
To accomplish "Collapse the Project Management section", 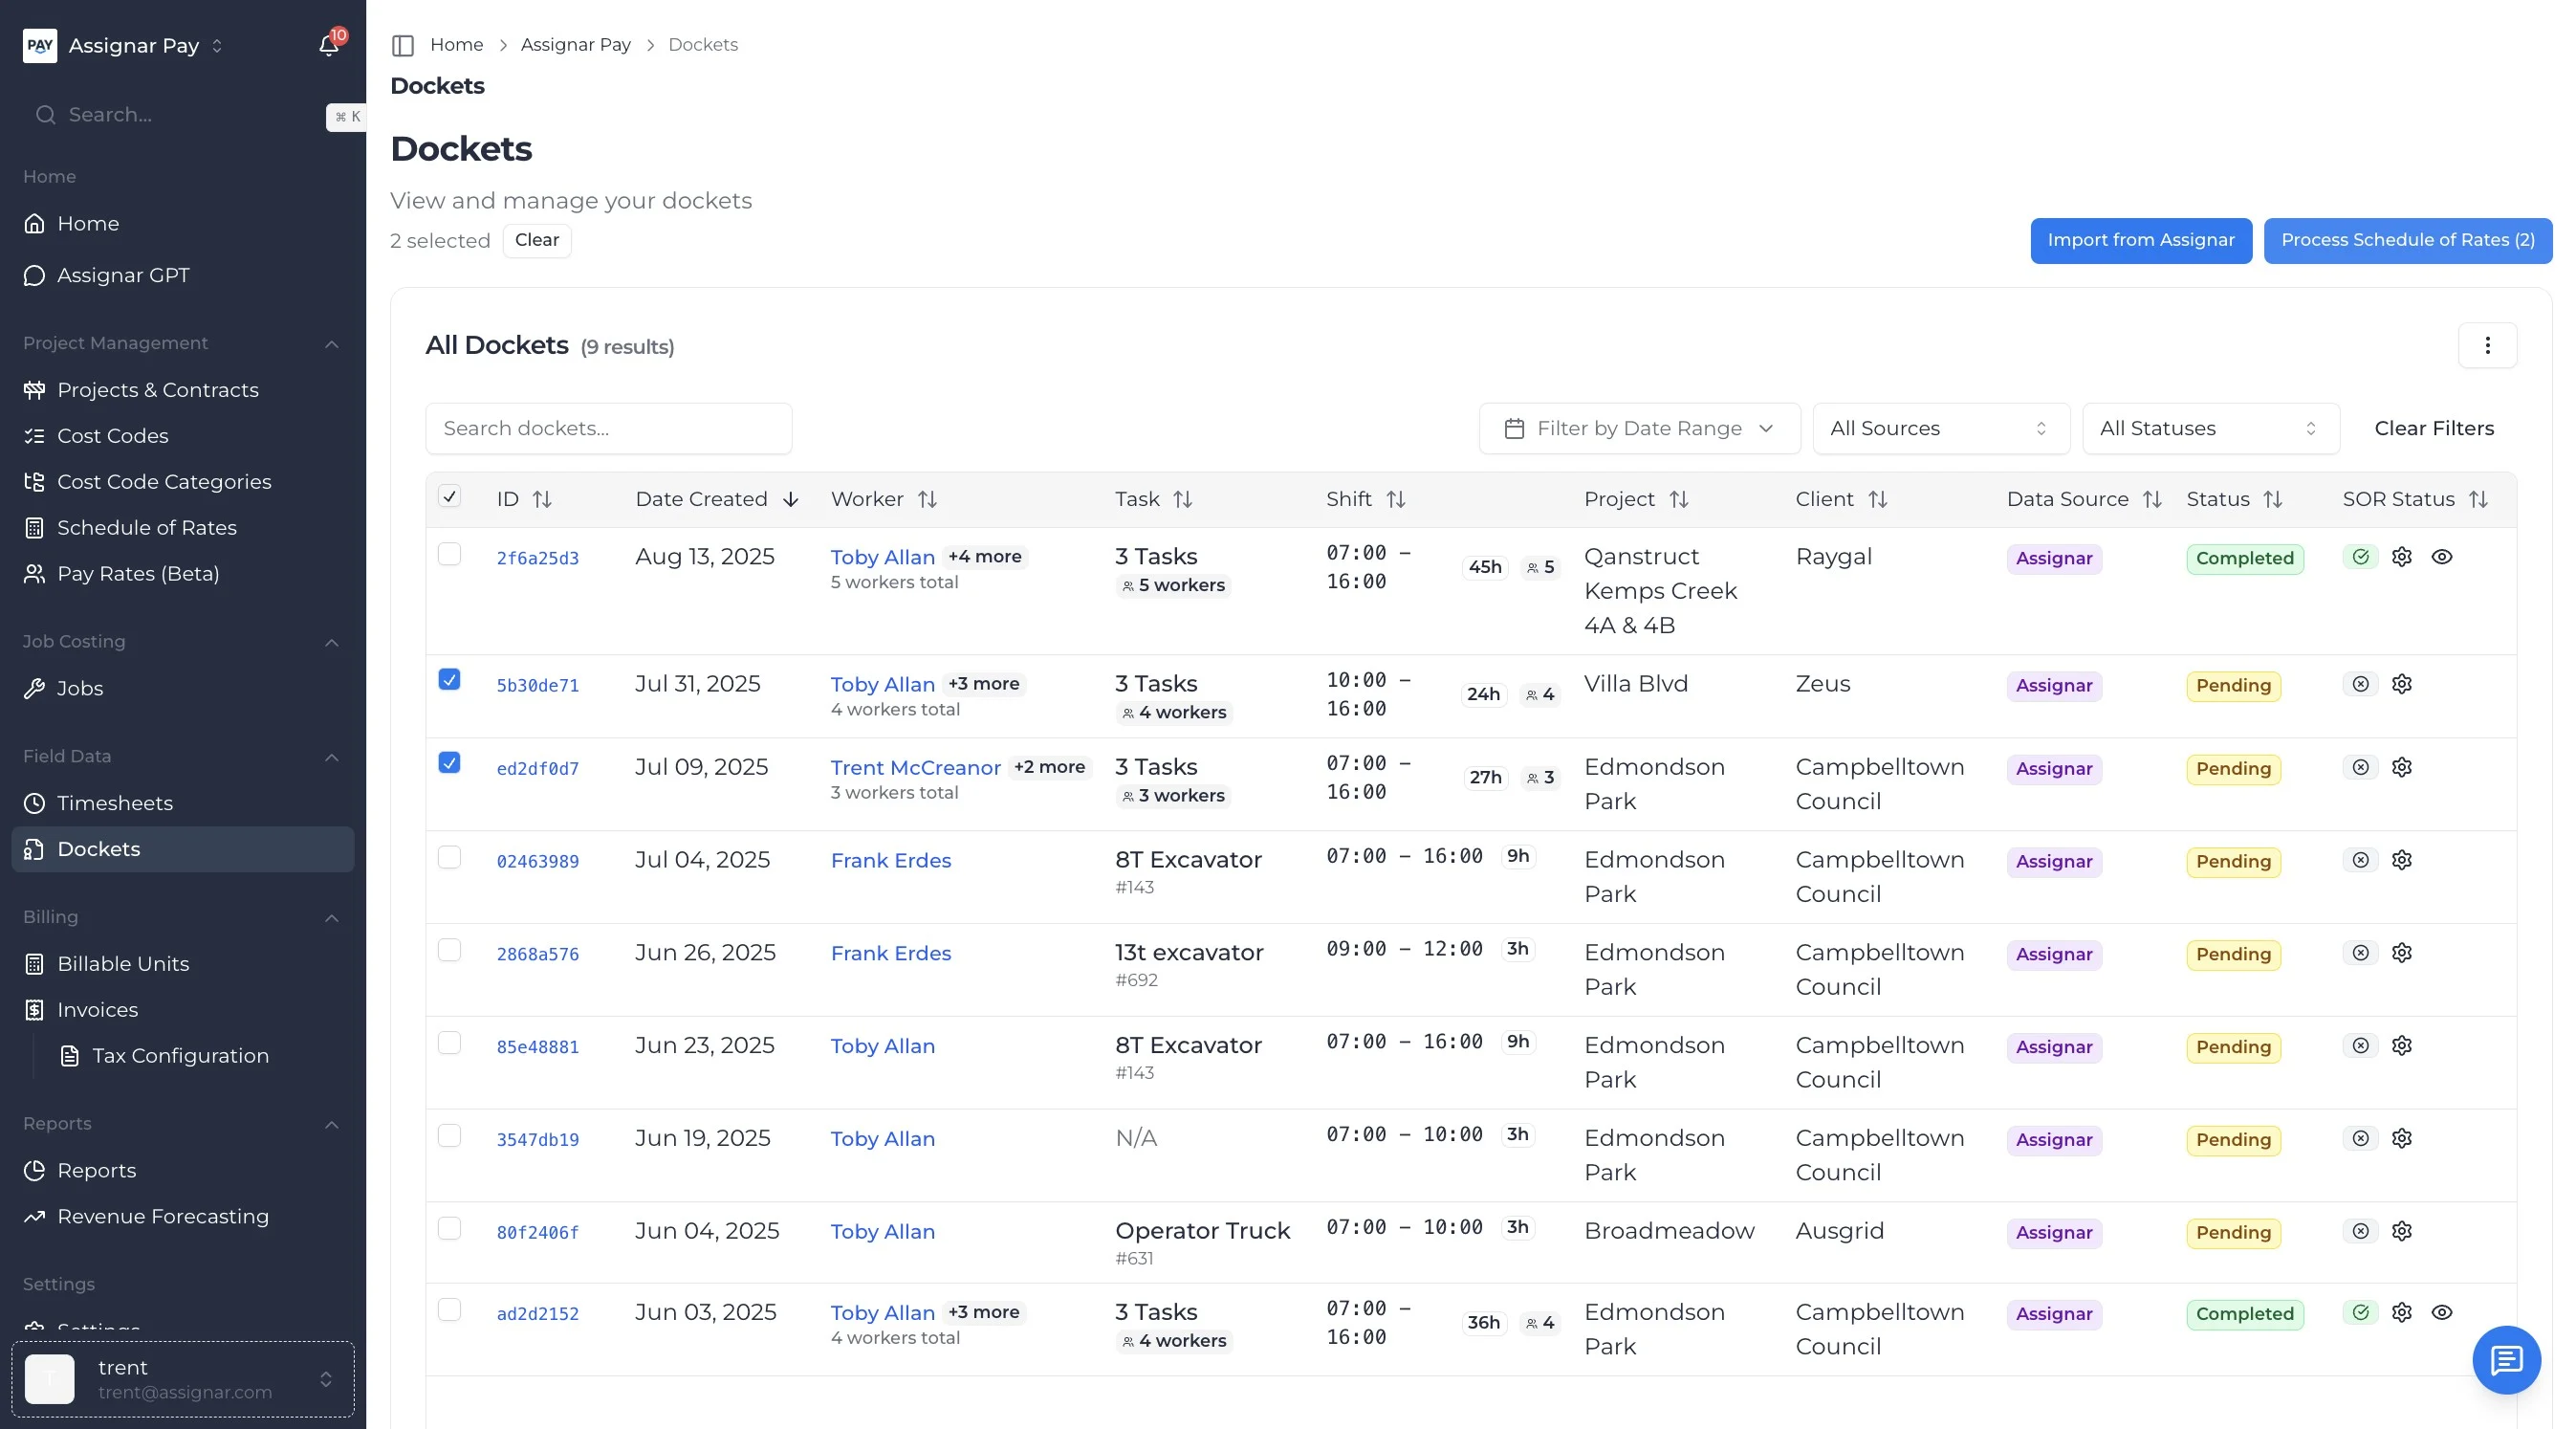I will click(x=331, y=344).
